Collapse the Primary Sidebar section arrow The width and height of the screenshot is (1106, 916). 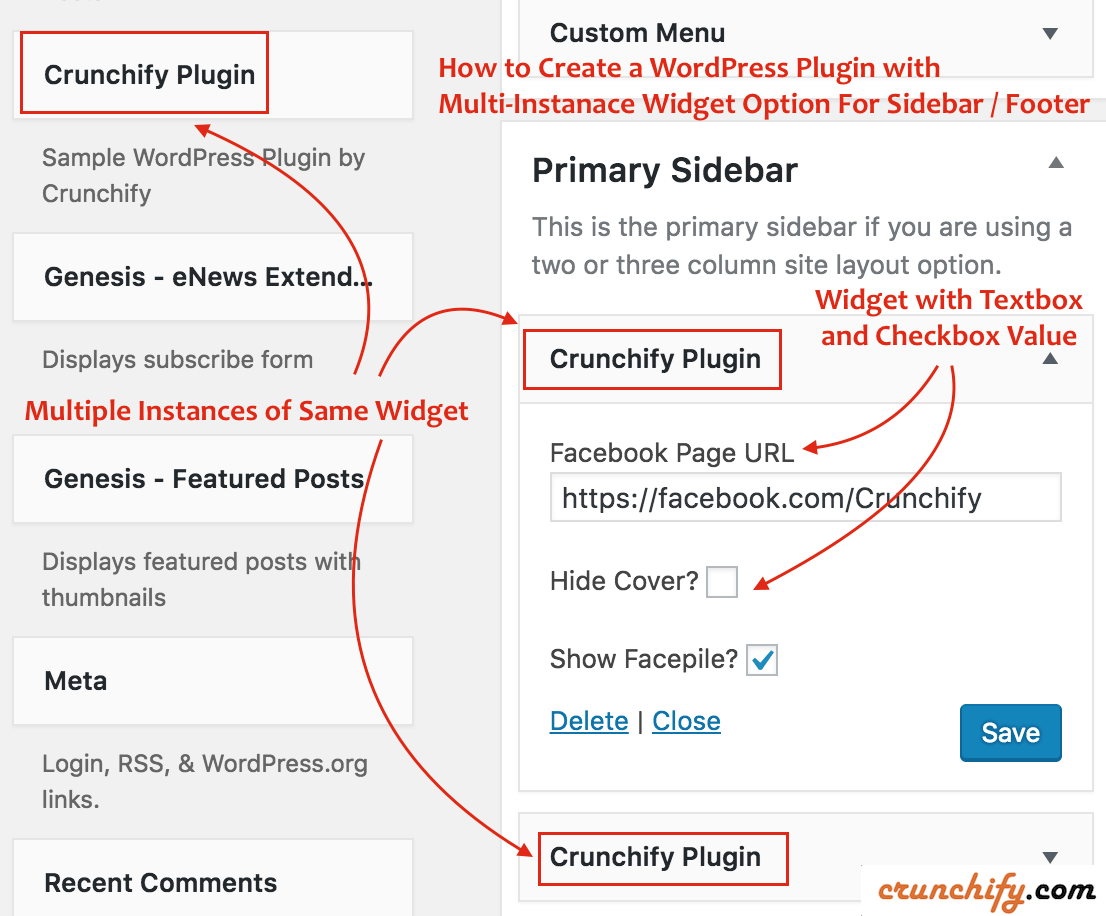pyautogui.click(x=1056, y=163)
